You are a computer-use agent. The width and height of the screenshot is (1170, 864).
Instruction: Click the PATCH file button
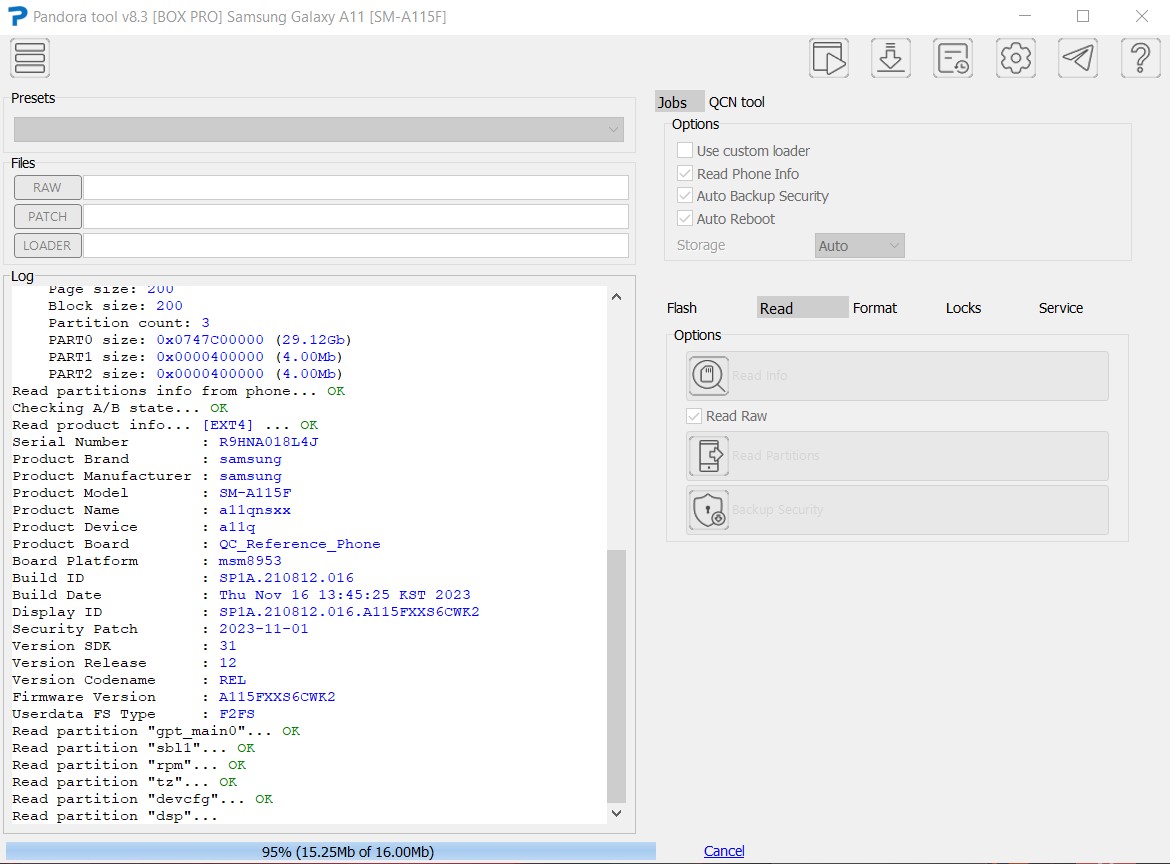(x=47, y=216)
